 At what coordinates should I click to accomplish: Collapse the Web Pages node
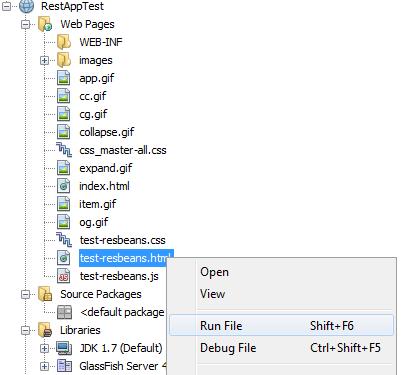25,24
